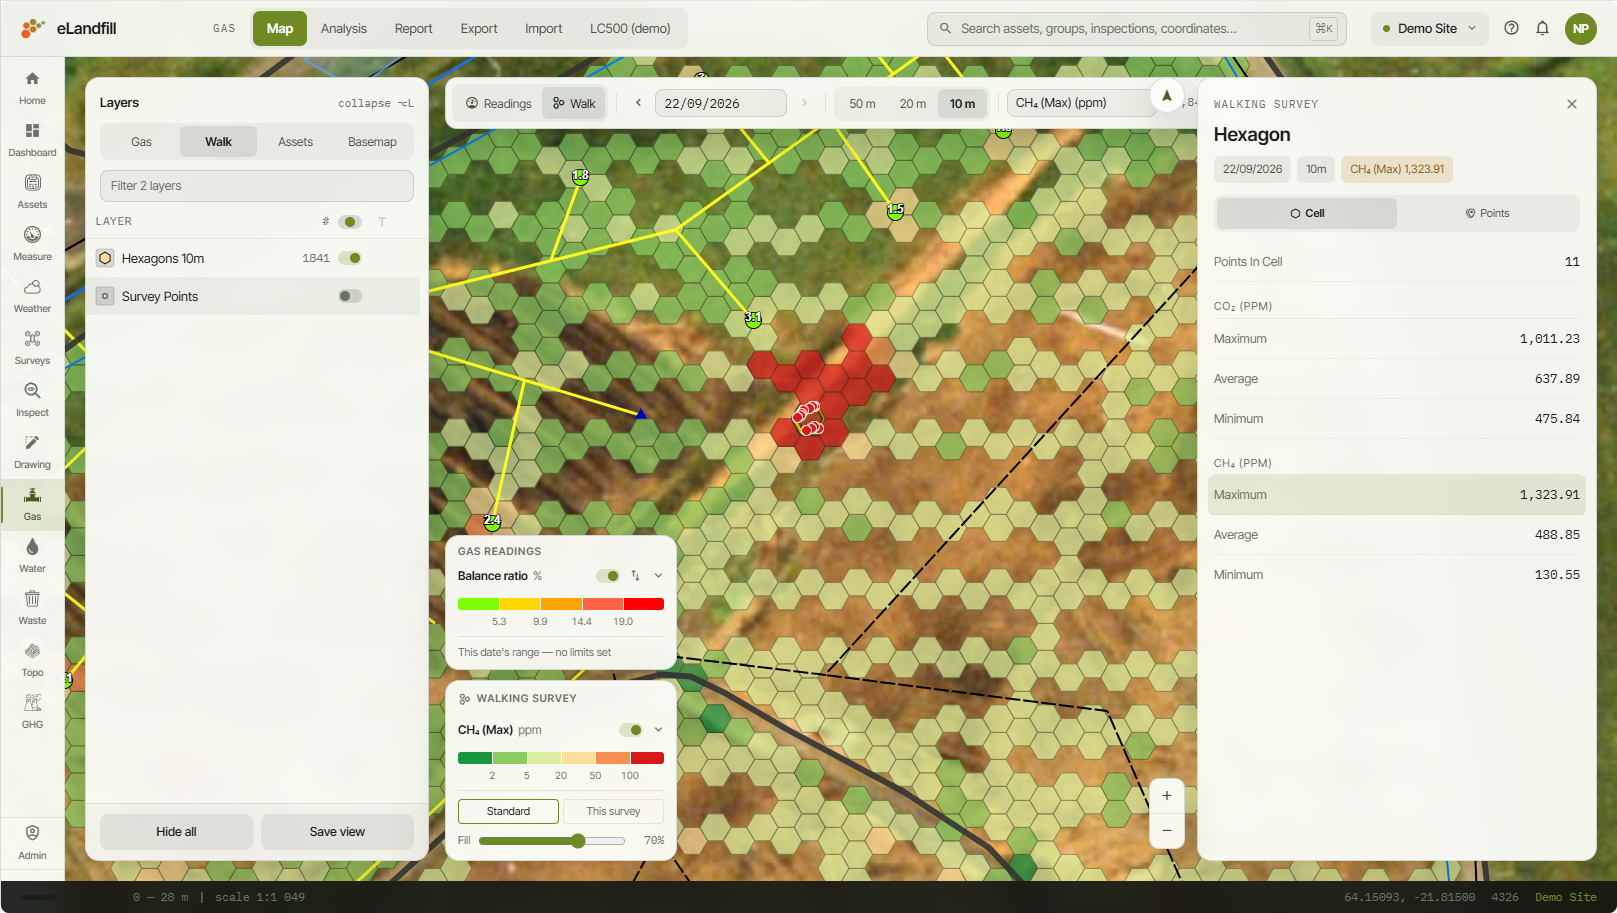Click the Filter 2 layers input field
Image resolution: width=1617 pixels, height=913 pixels.
coord(257,186)
